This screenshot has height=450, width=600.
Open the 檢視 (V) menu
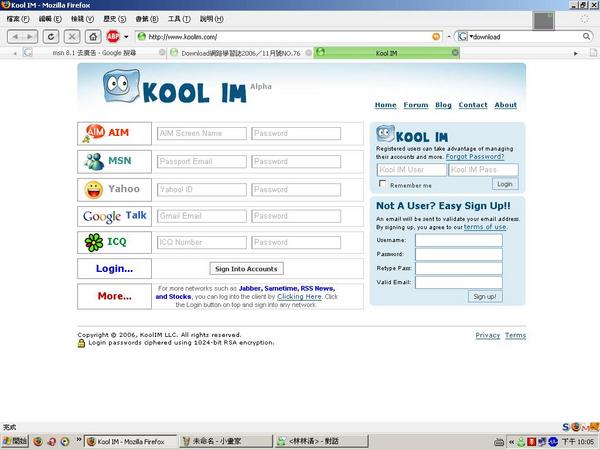tap(82, 19)
